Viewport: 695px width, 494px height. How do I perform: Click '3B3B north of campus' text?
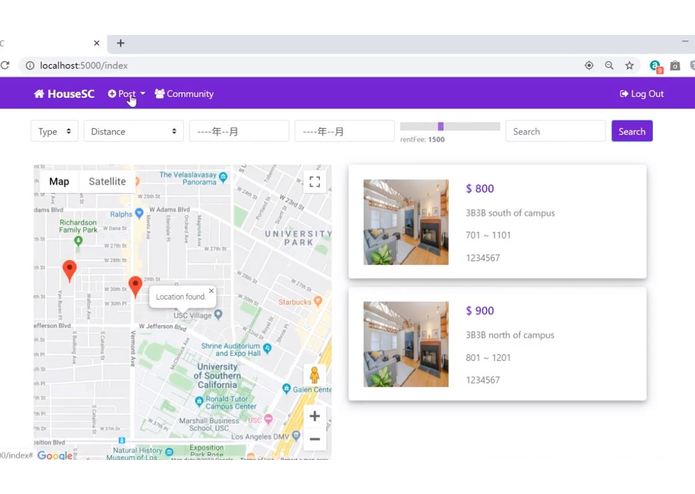[510, 335]
